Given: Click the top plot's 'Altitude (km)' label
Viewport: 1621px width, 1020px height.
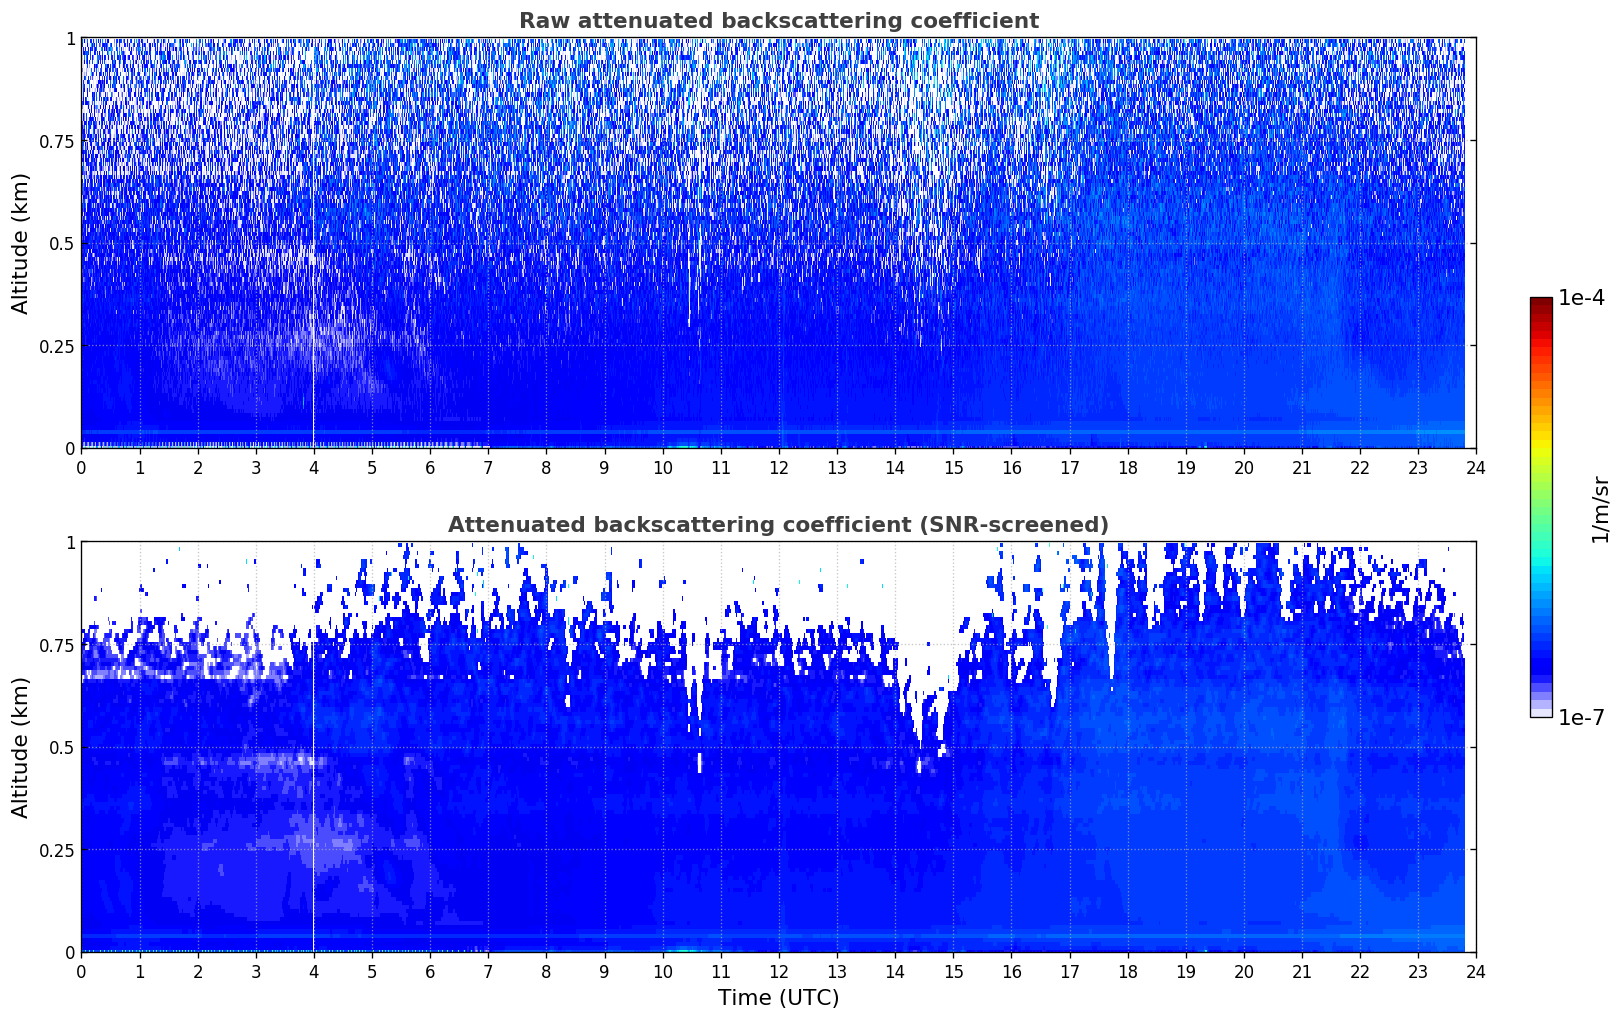Looking at the screenshot, I should [x=21, y=243].
